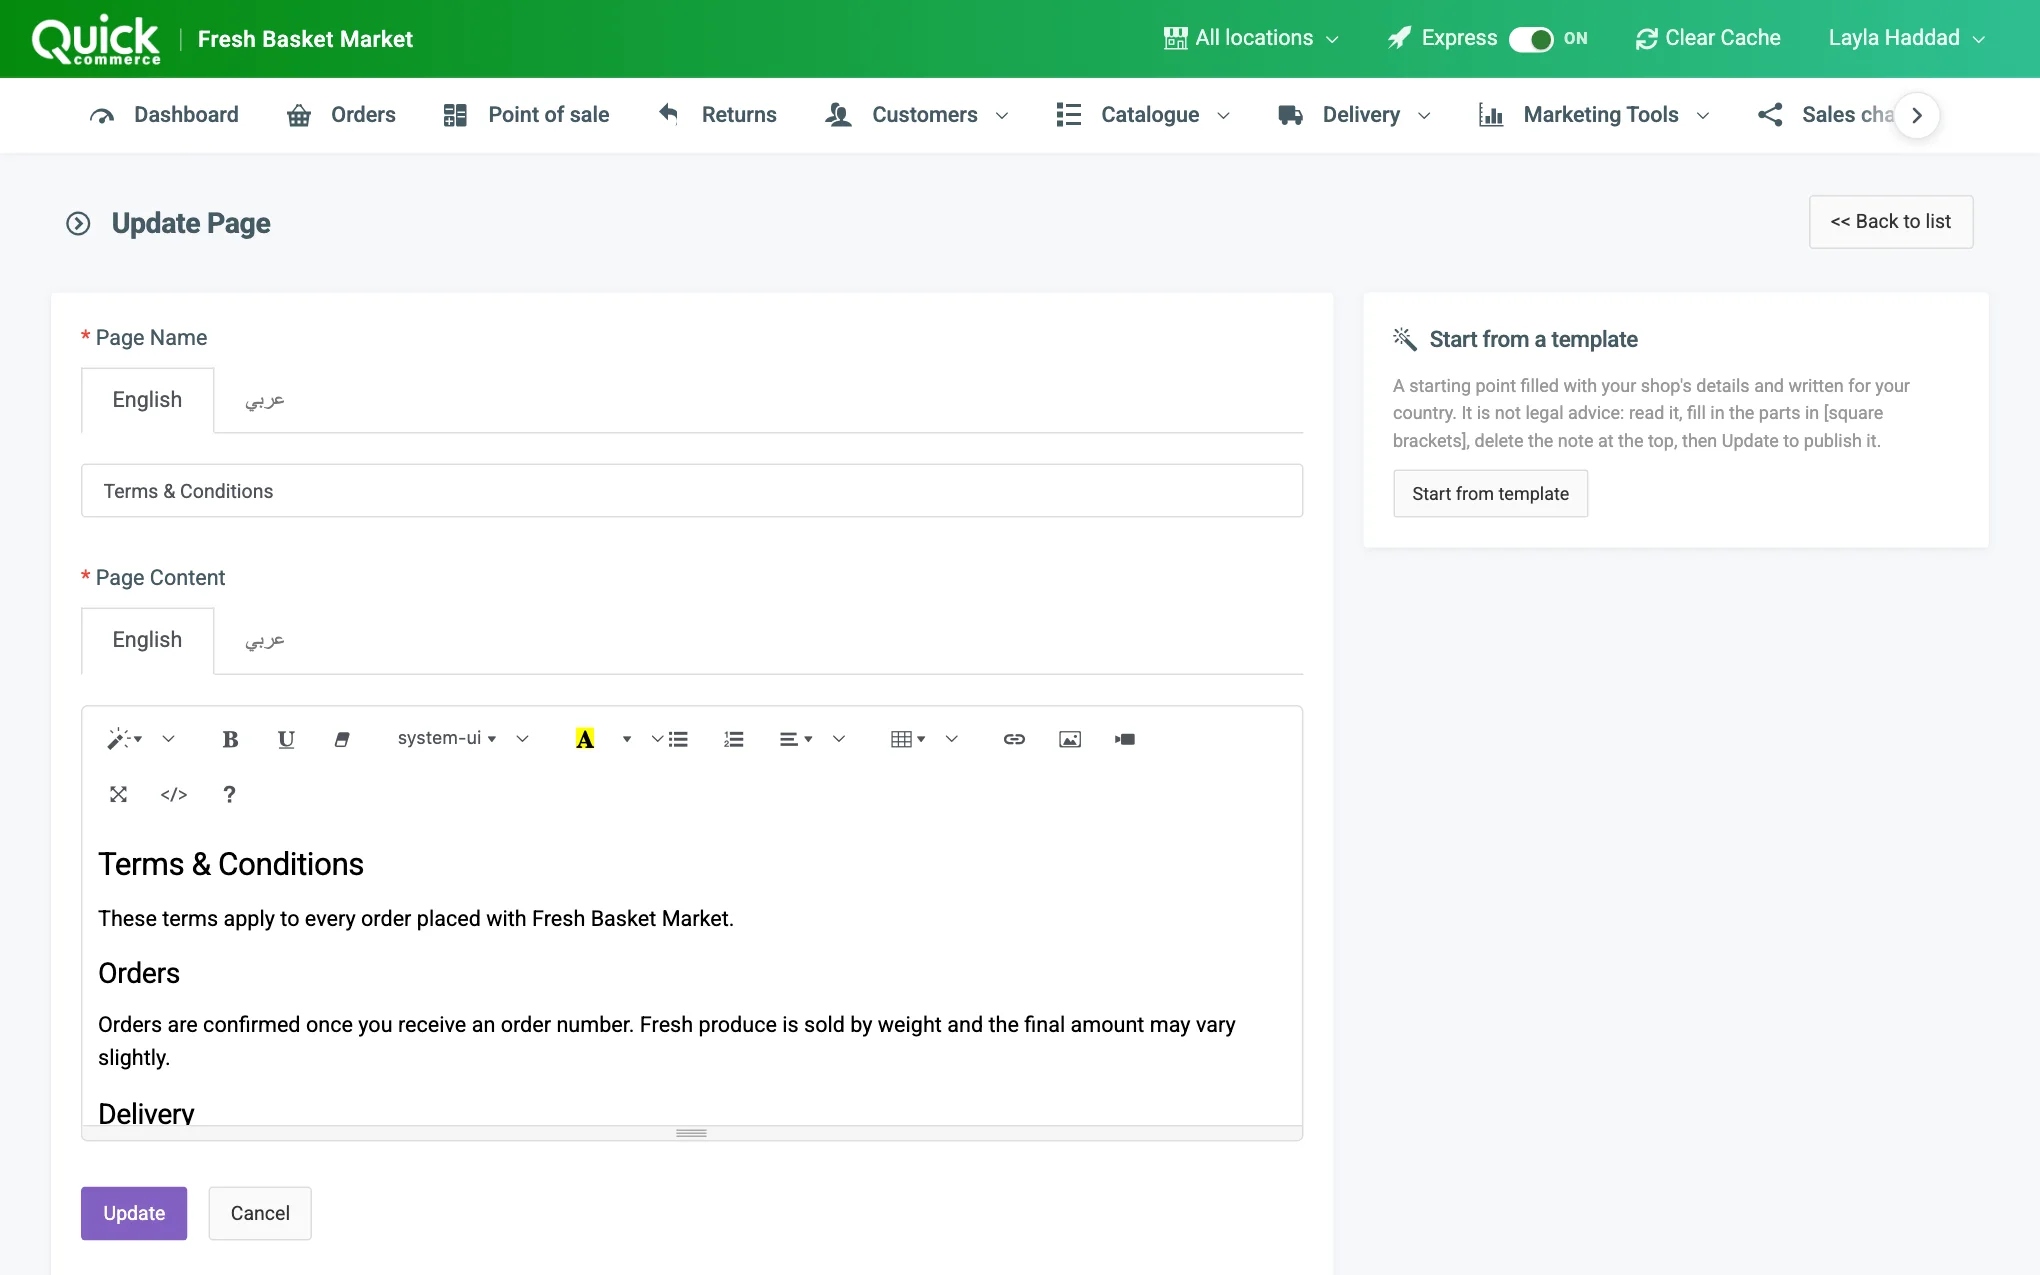Viewport: 2040px width, 1275px height.
Task: Insert an unordered bullet list
Action: click(678, 739)
